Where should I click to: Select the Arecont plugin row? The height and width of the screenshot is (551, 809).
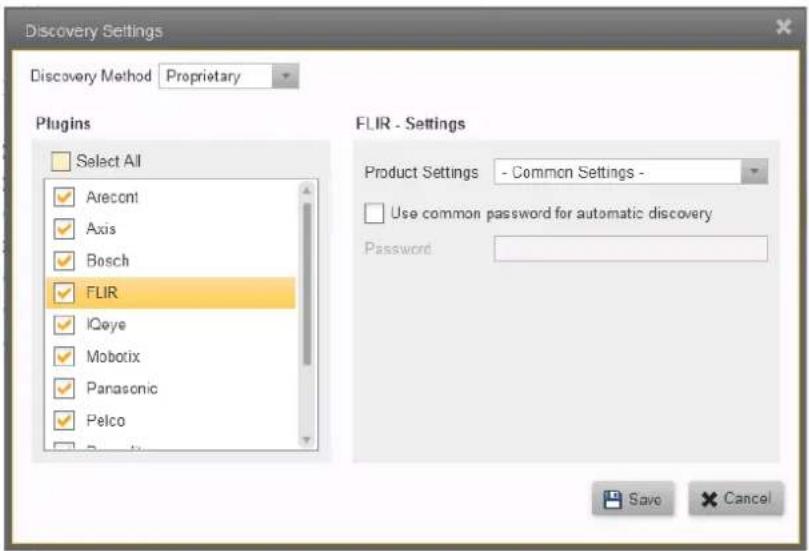click(x=171, y=197)
